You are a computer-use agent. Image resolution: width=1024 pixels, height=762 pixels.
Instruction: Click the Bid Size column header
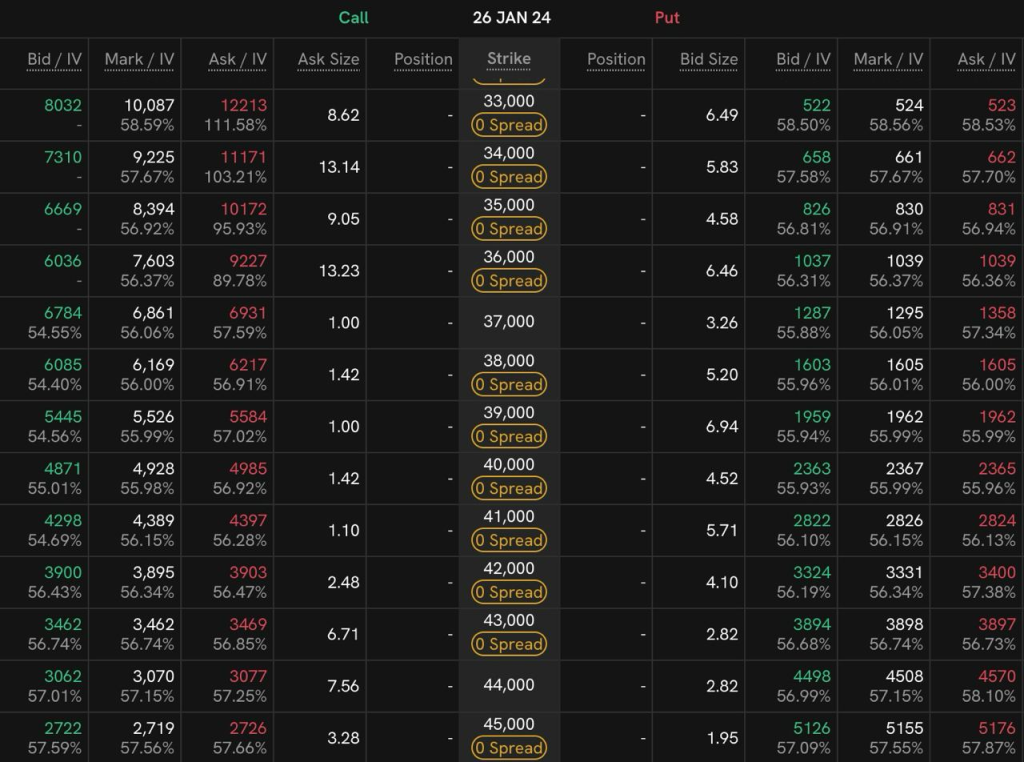[x=708, y=59]
